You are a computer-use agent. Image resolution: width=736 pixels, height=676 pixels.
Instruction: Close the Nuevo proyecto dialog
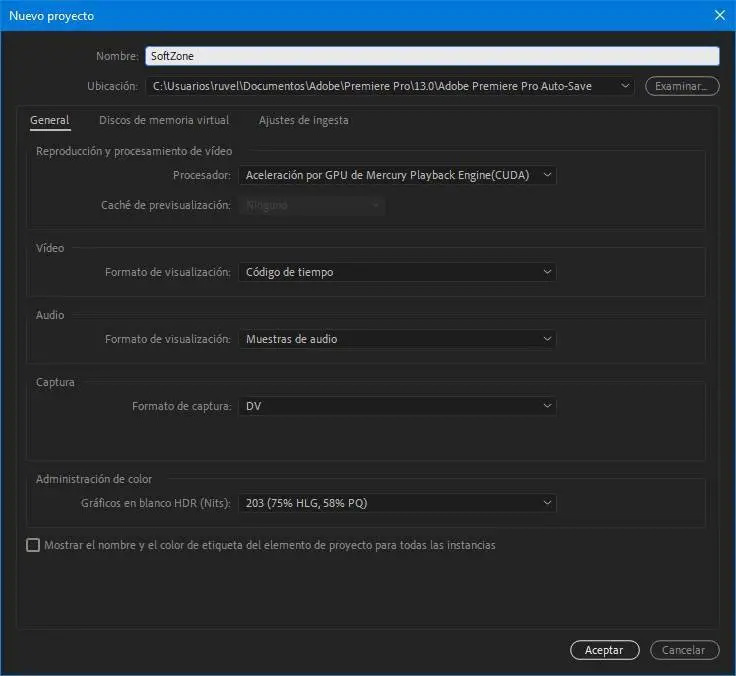tap(720, 15)
